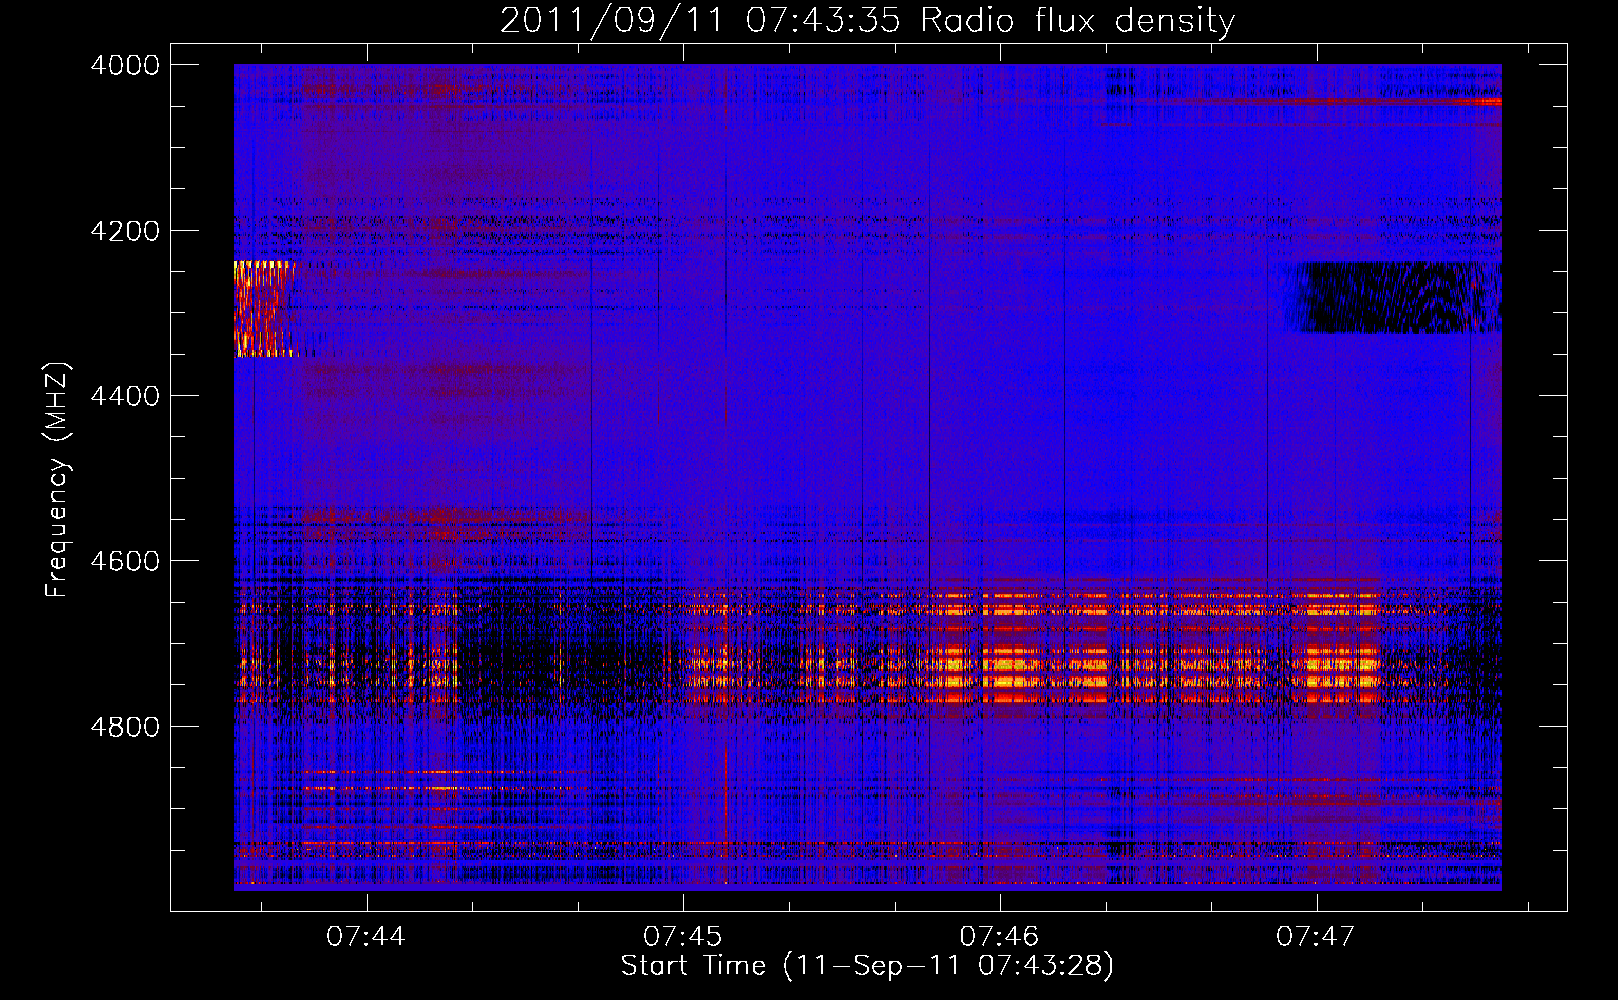Click the 07:46 time tick label

point(1000,936)
